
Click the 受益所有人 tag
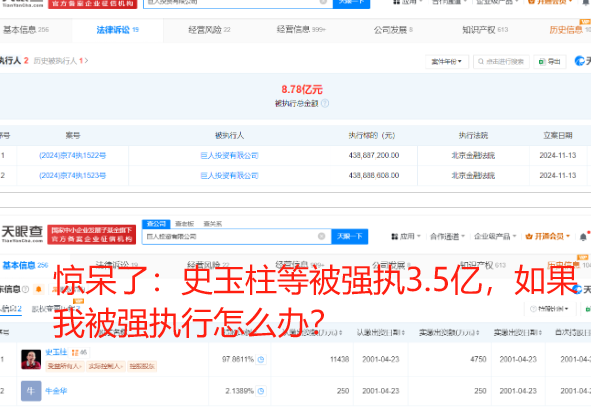tap(64, 366)
